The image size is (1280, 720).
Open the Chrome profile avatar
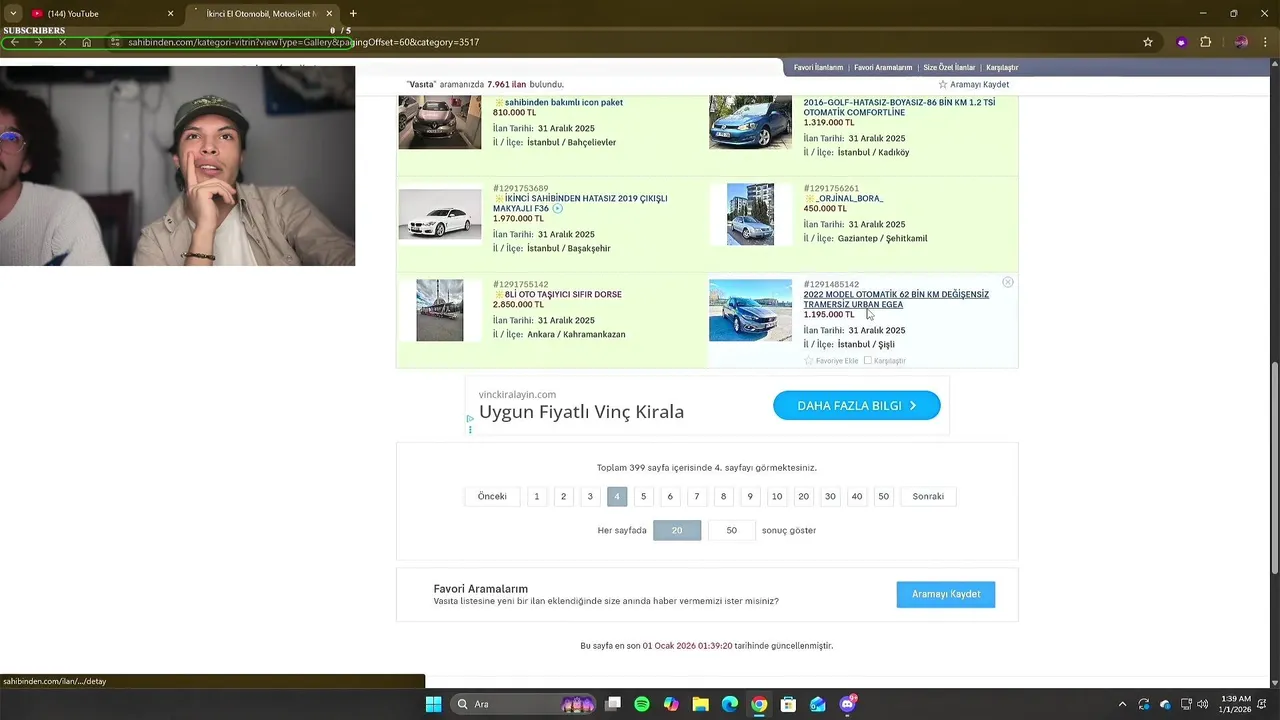[1241, 42]
